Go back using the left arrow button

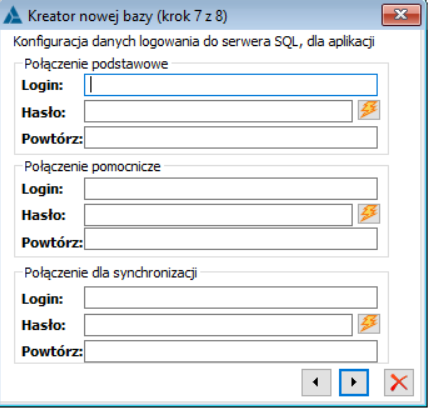(x=316, y=382)
